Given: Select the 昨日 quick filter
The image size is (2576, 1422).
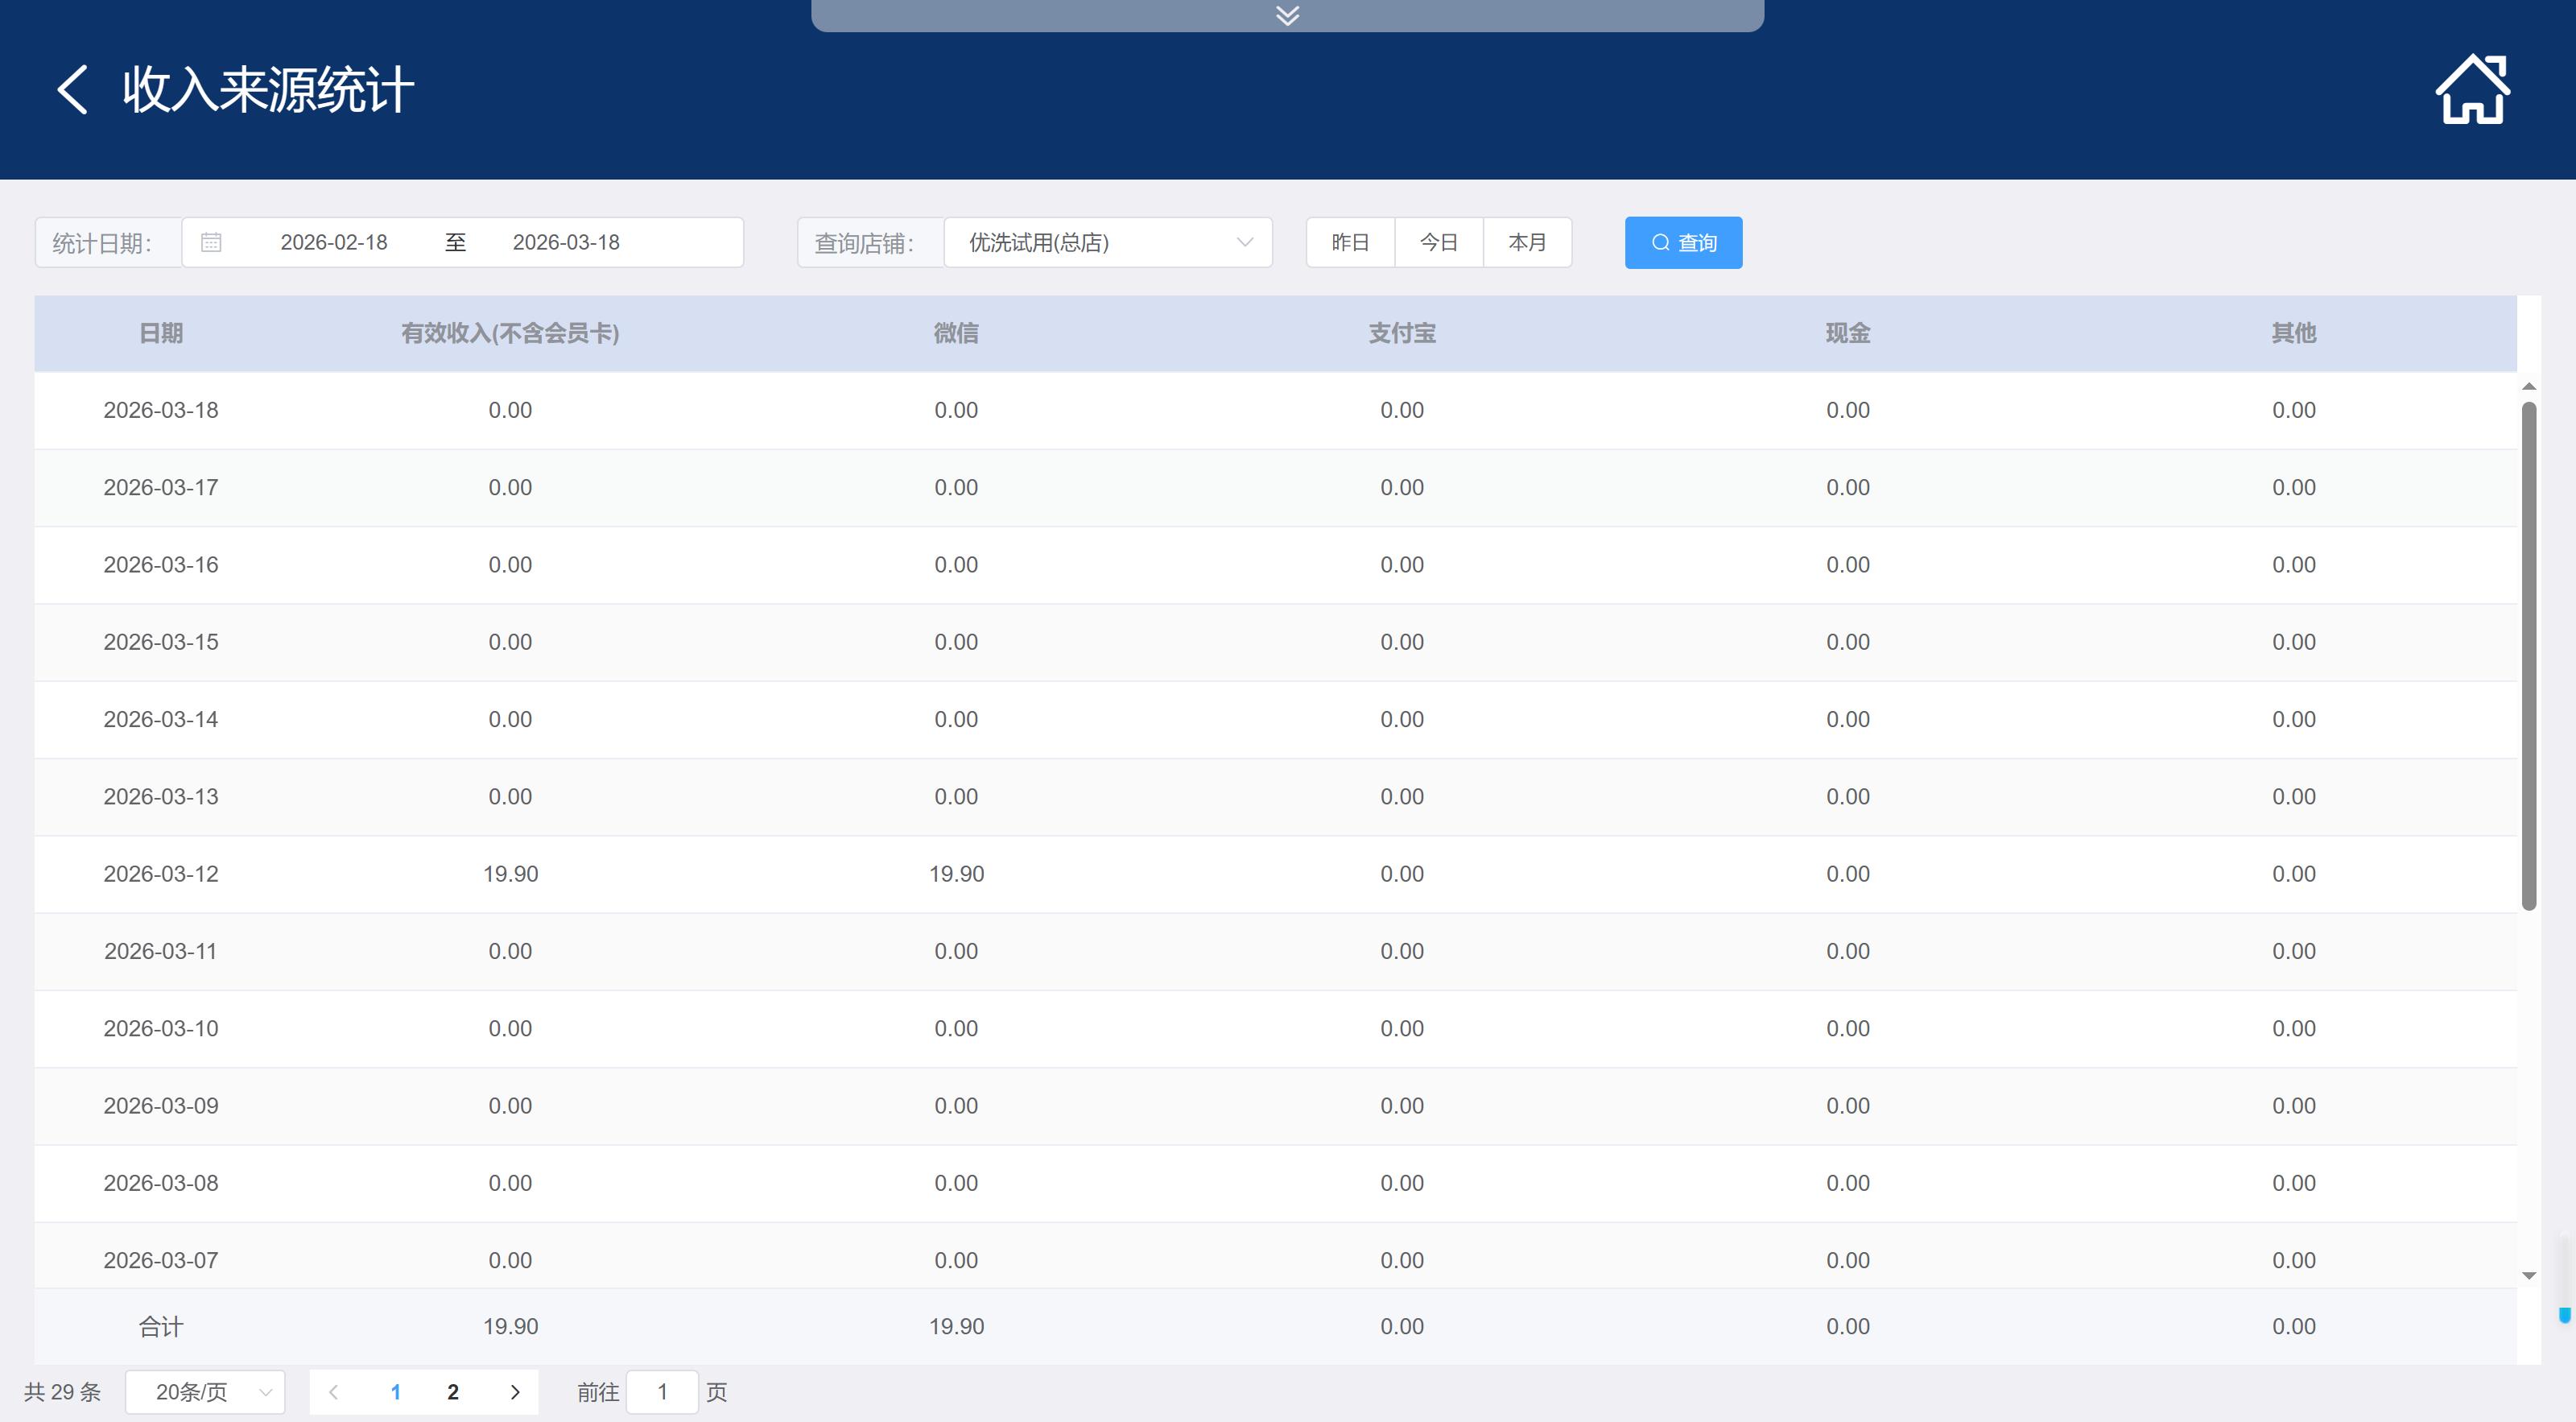Looking at the screenshot, I should (x=1350, y=242).
